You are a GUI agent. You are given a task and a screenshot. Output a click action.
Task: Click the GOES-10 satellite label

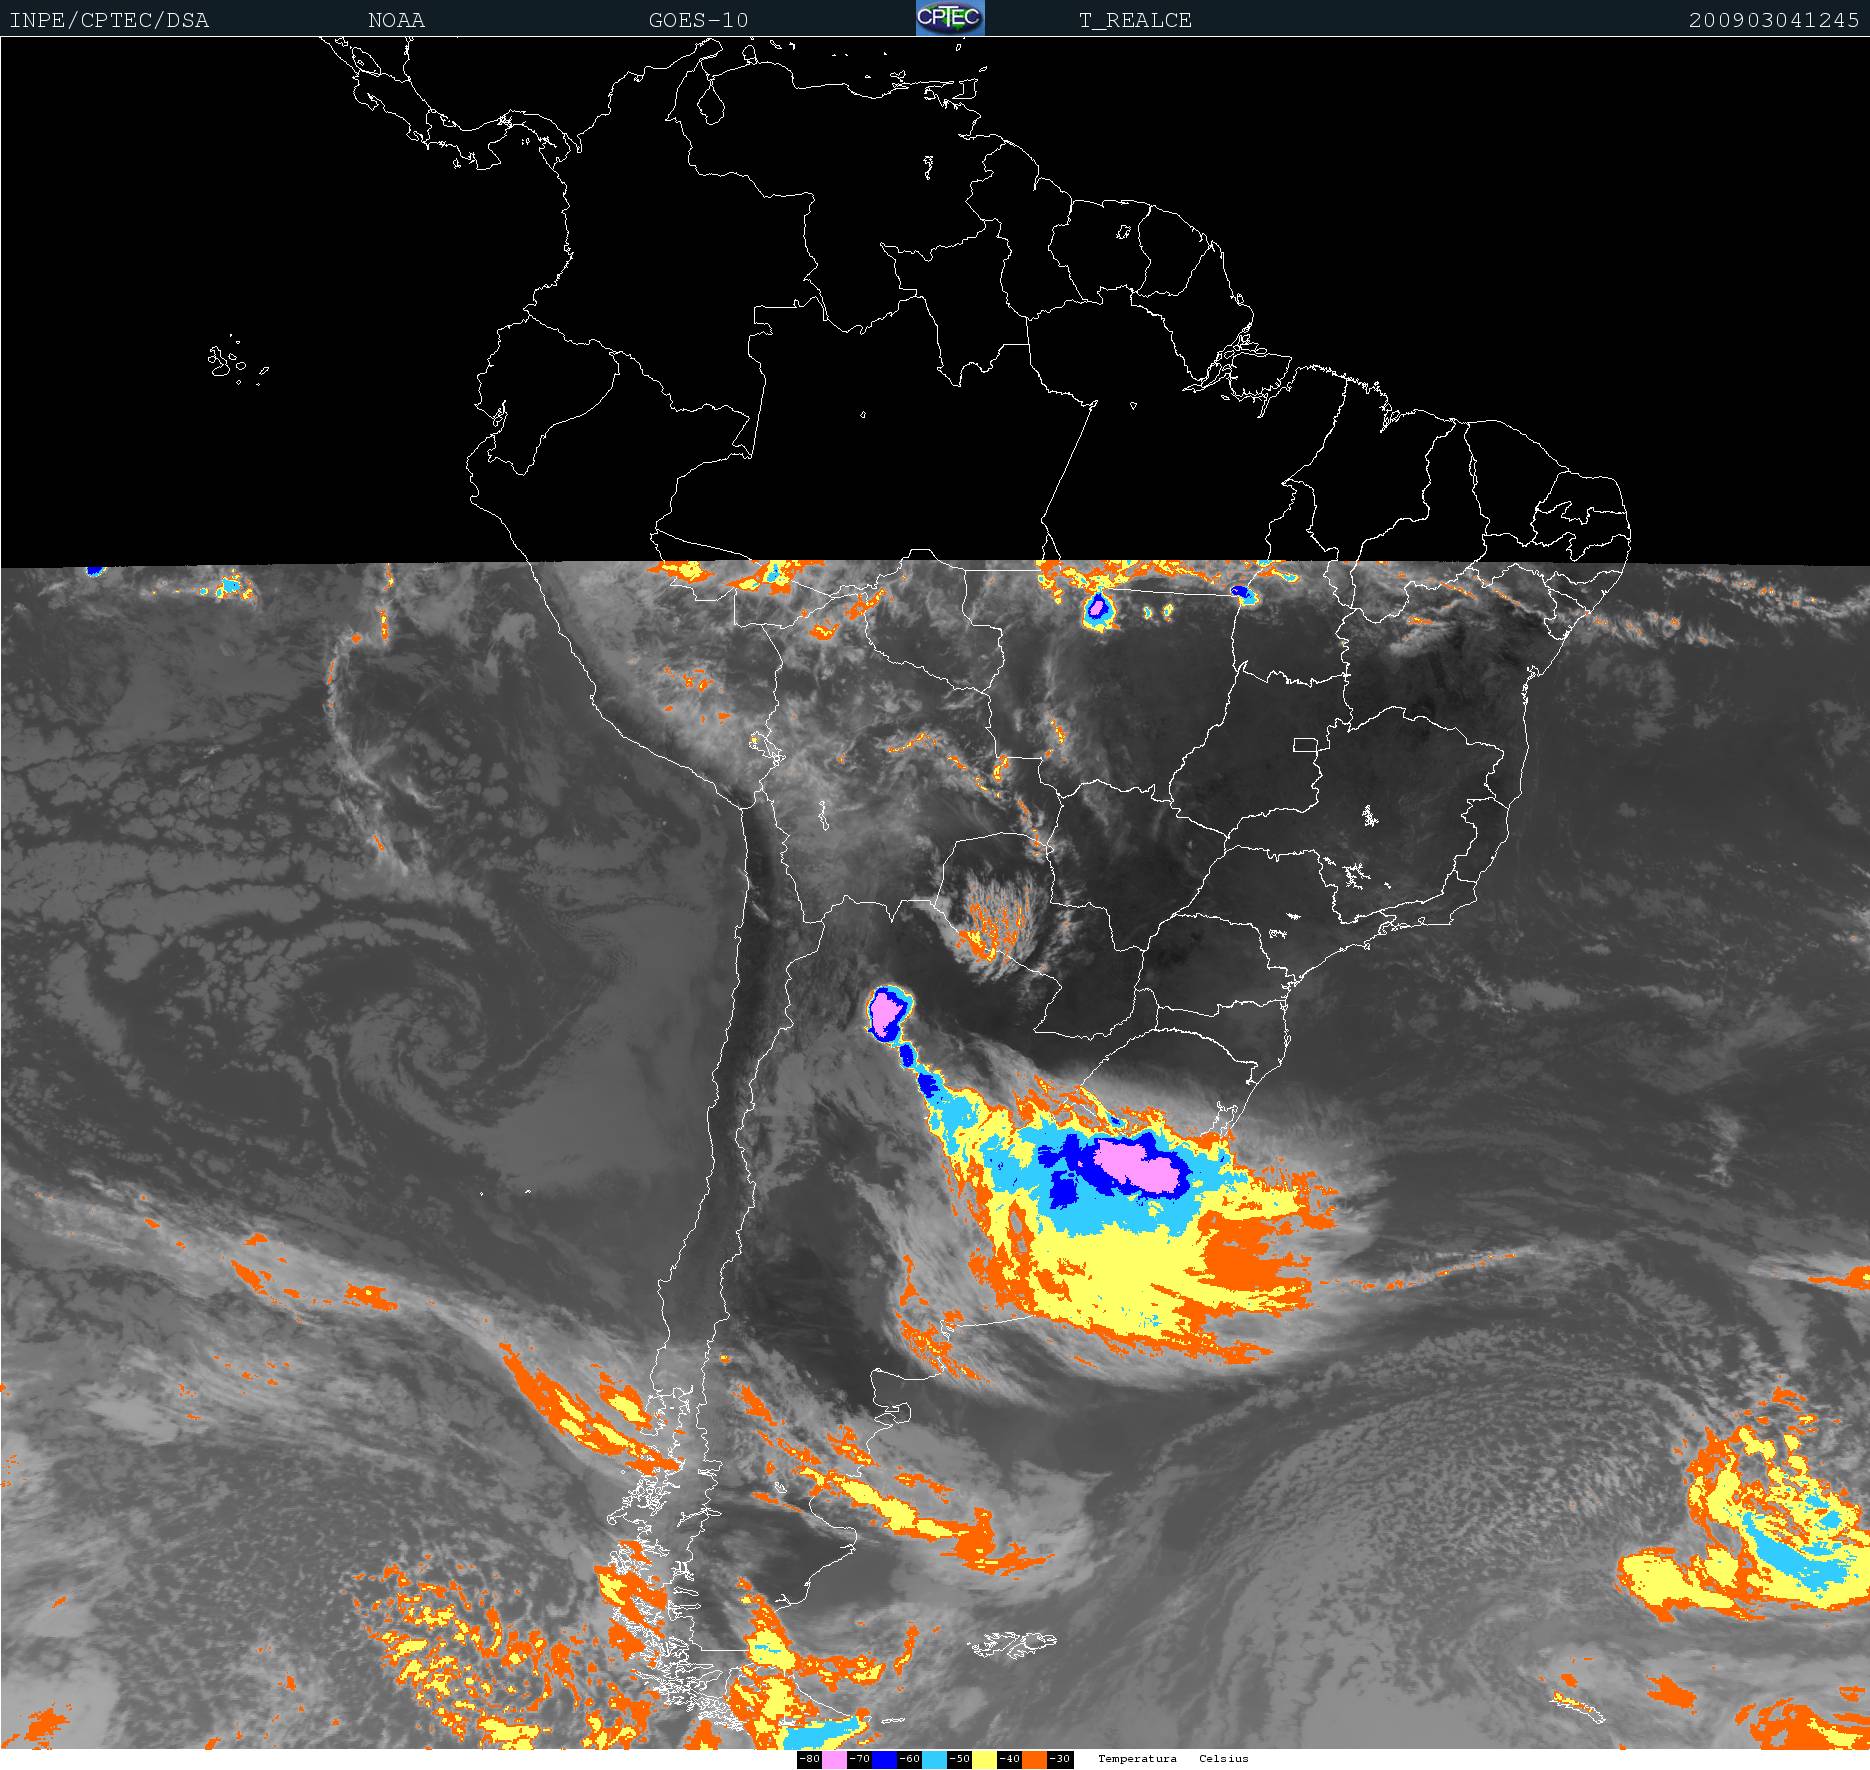[698, 20]
